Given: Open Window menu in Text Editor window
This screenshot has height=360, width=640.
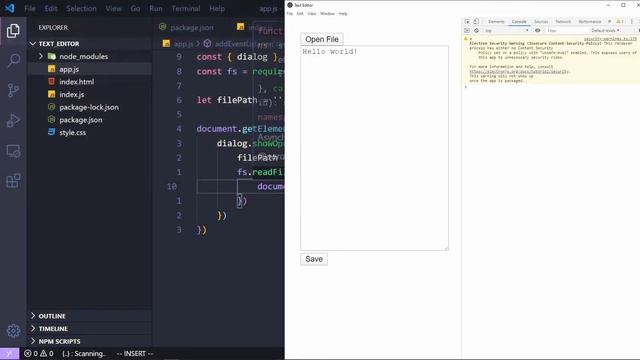Looking at the screenshot, I should (x=327, y=13).
